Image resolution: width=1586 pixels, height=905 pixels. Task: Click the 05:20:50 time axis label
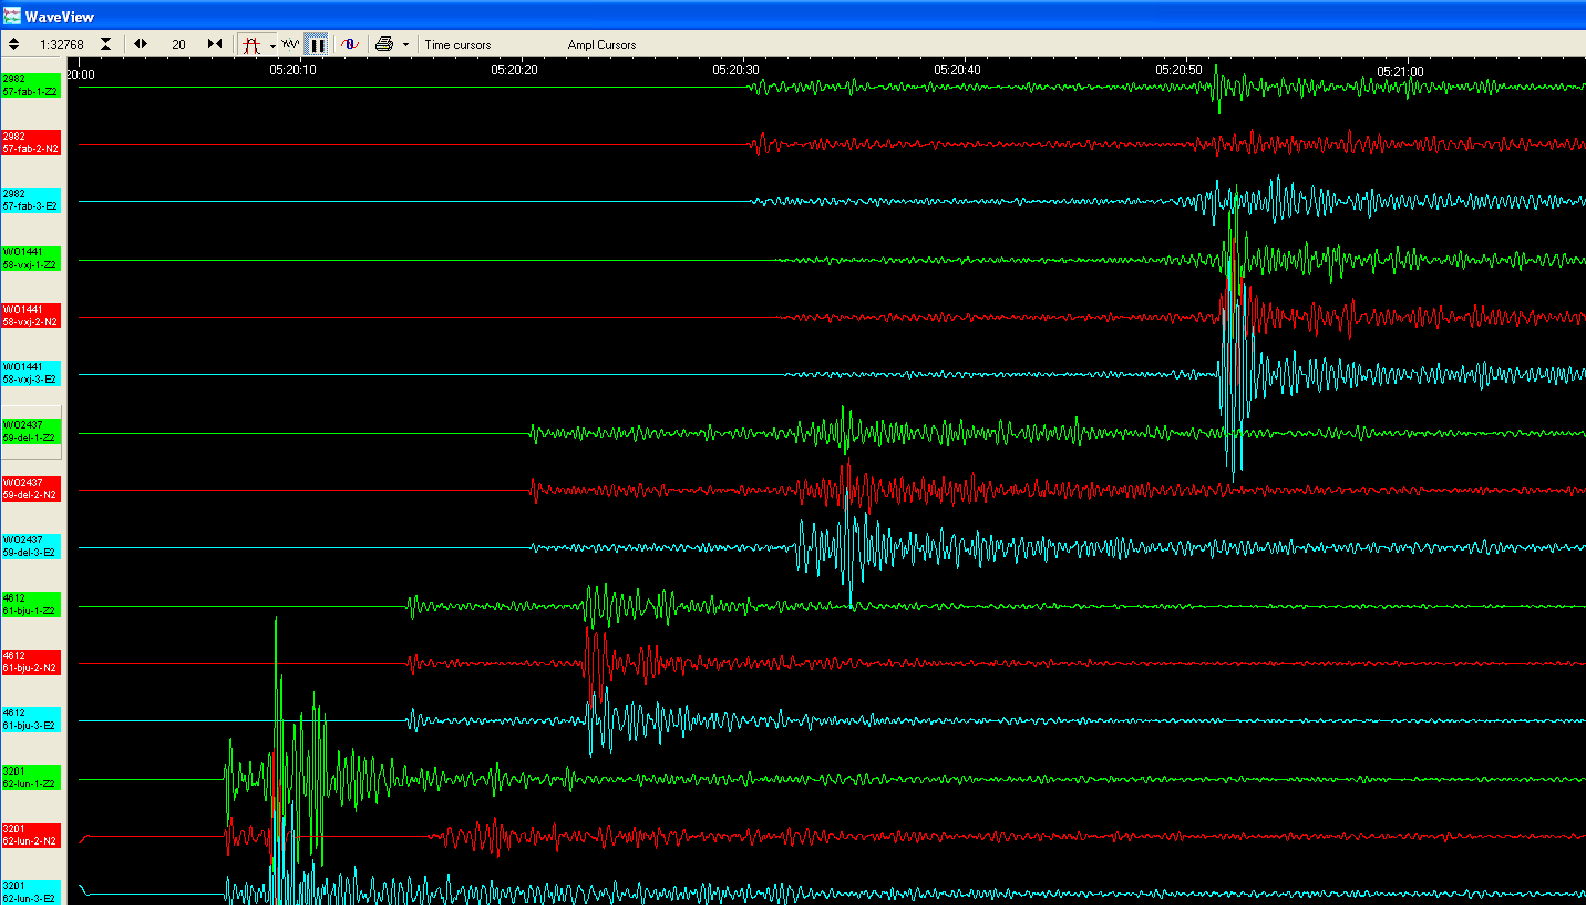[1179, 70]
